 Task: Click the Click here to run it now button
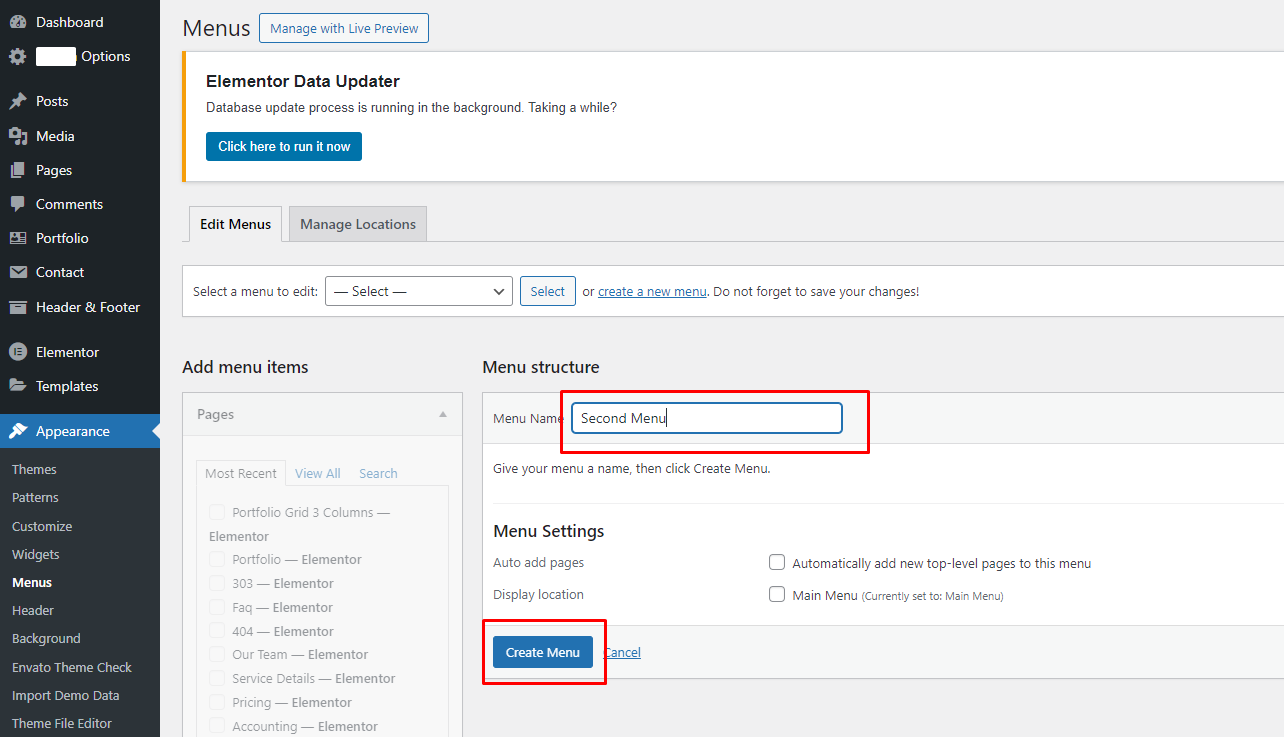pyautogui.click(x=284, y=146)
